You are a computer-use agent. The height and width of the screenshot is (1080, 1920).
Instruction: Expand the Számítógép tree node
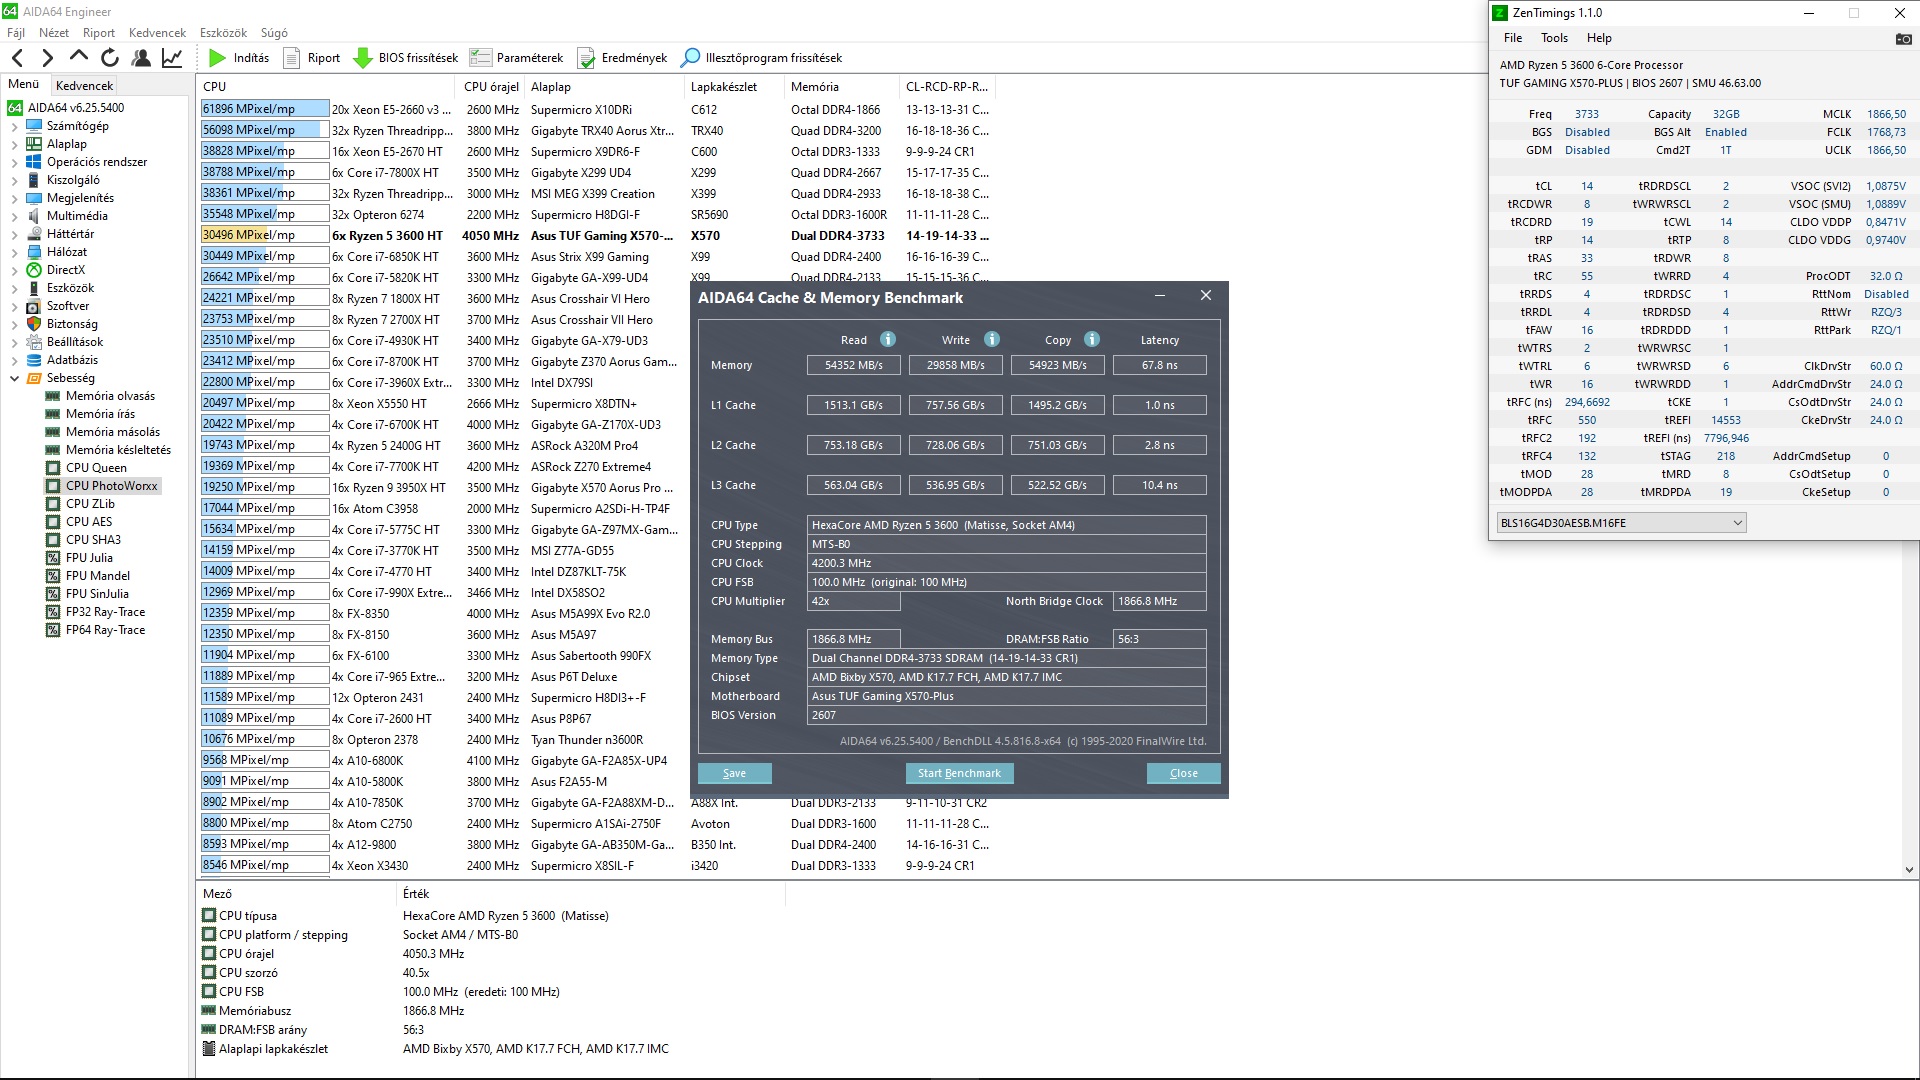click(14, 126)
